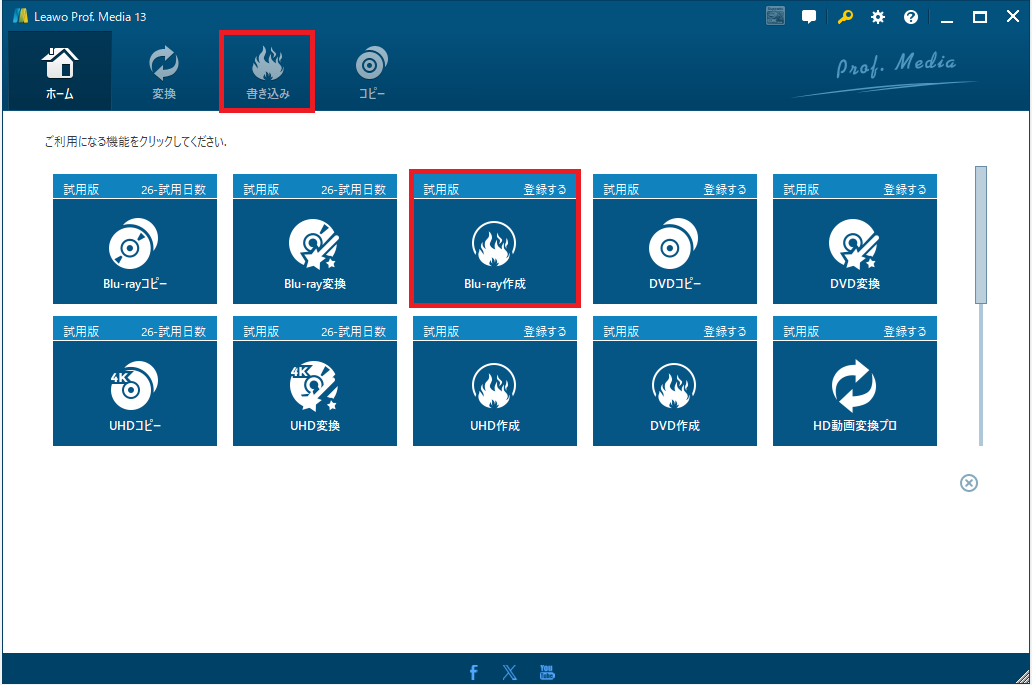Open the YouTube link icon
This screenshot has height=685, width=1032.
(547, 672)
